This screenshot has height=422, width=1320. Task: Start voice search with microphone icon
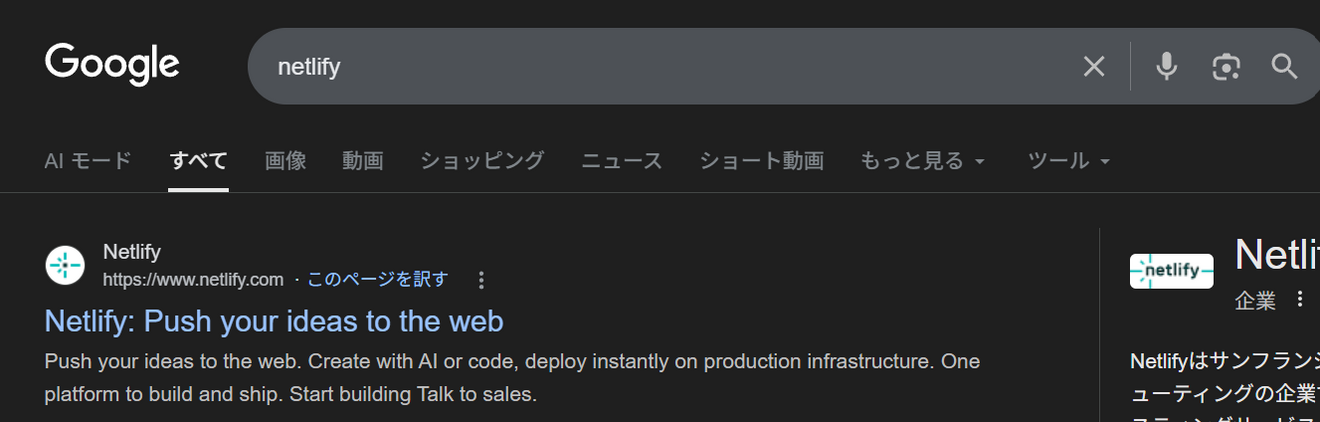tap(1166, 67)
